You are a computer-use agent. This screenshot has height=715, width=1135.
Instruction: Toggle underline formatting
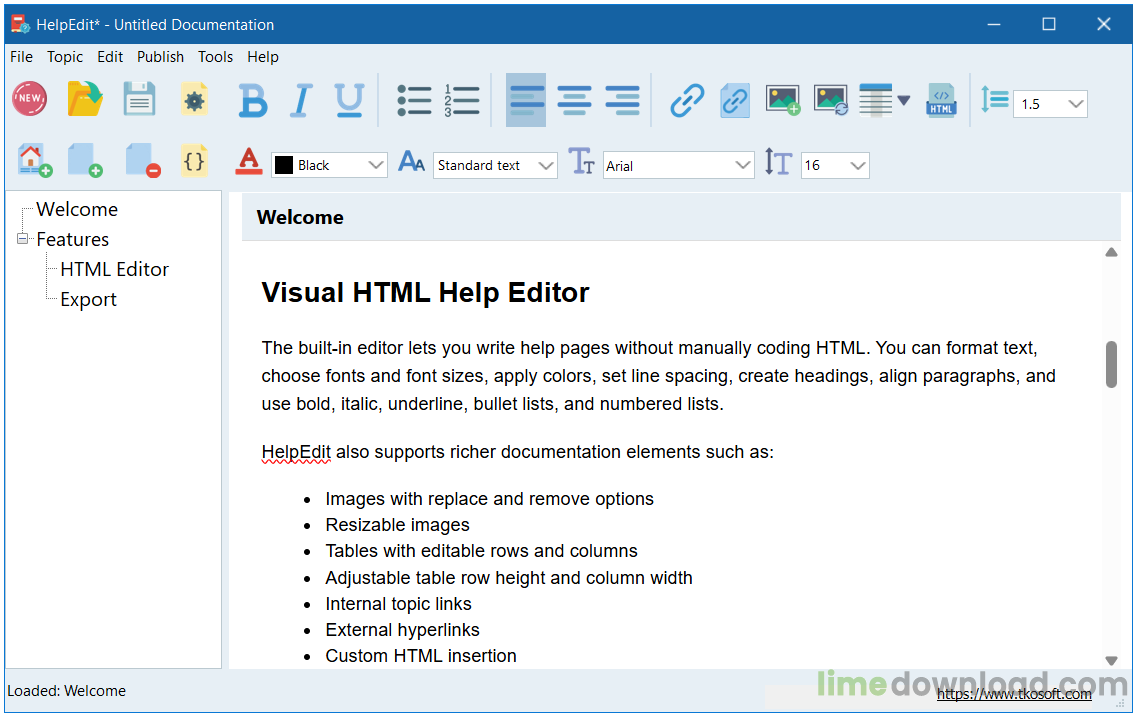click(349, 101)
